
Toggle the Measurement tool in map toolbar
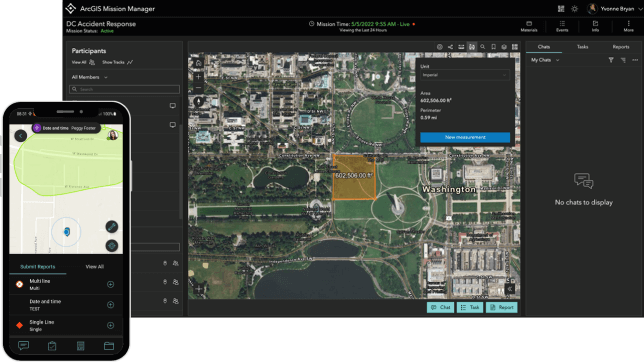point(472,47)
